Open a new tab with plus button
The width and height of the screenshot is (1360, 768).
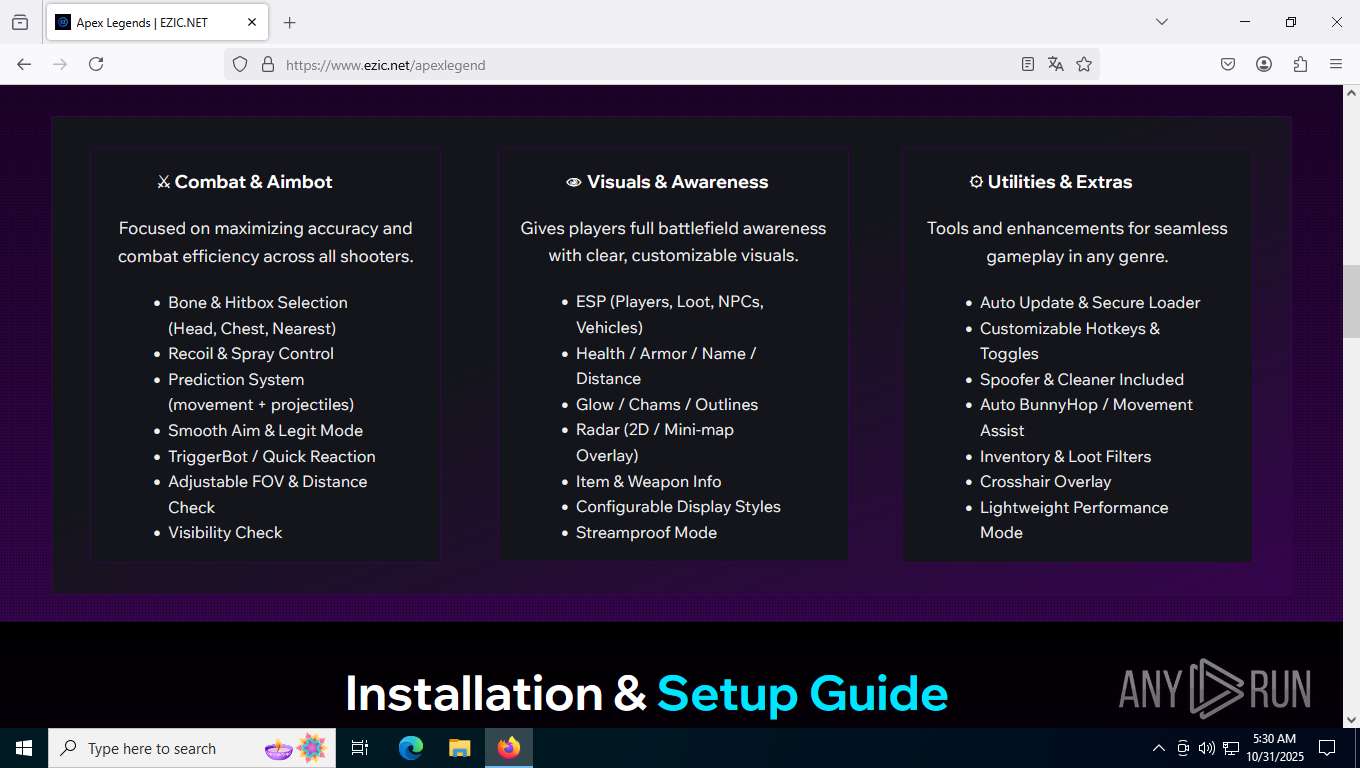290,22
